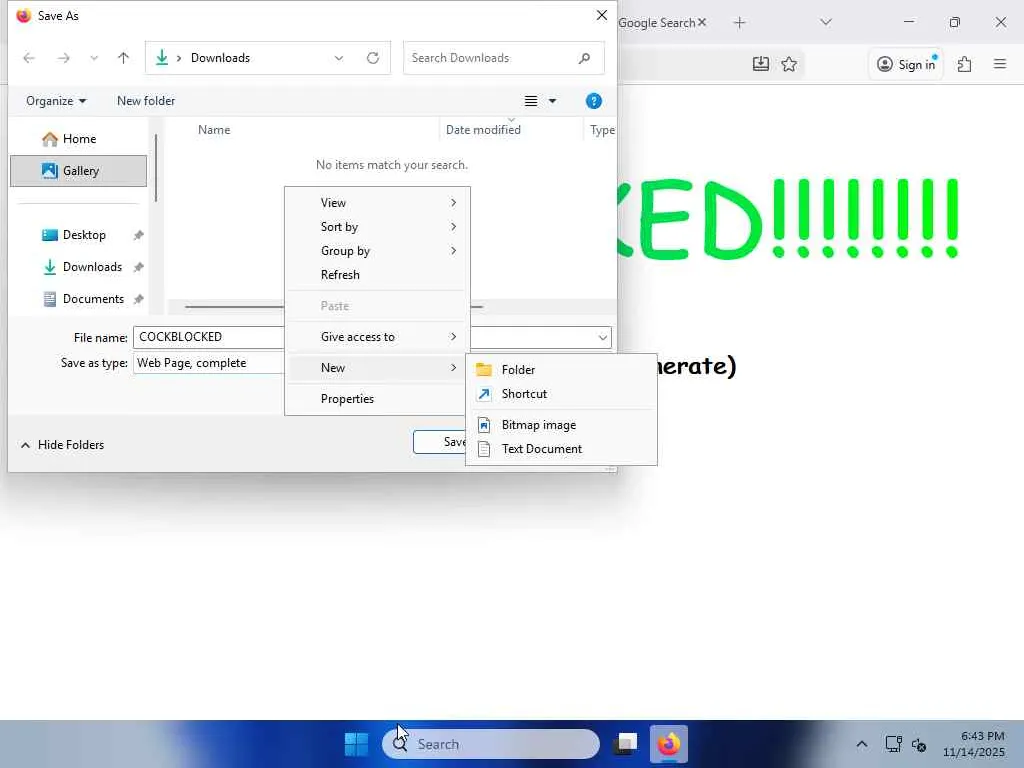Viewport: 1024px width, 768px height.
Task: Show hidden icons in the system tray
Action: pyautogui.click(x=862, y=744)
